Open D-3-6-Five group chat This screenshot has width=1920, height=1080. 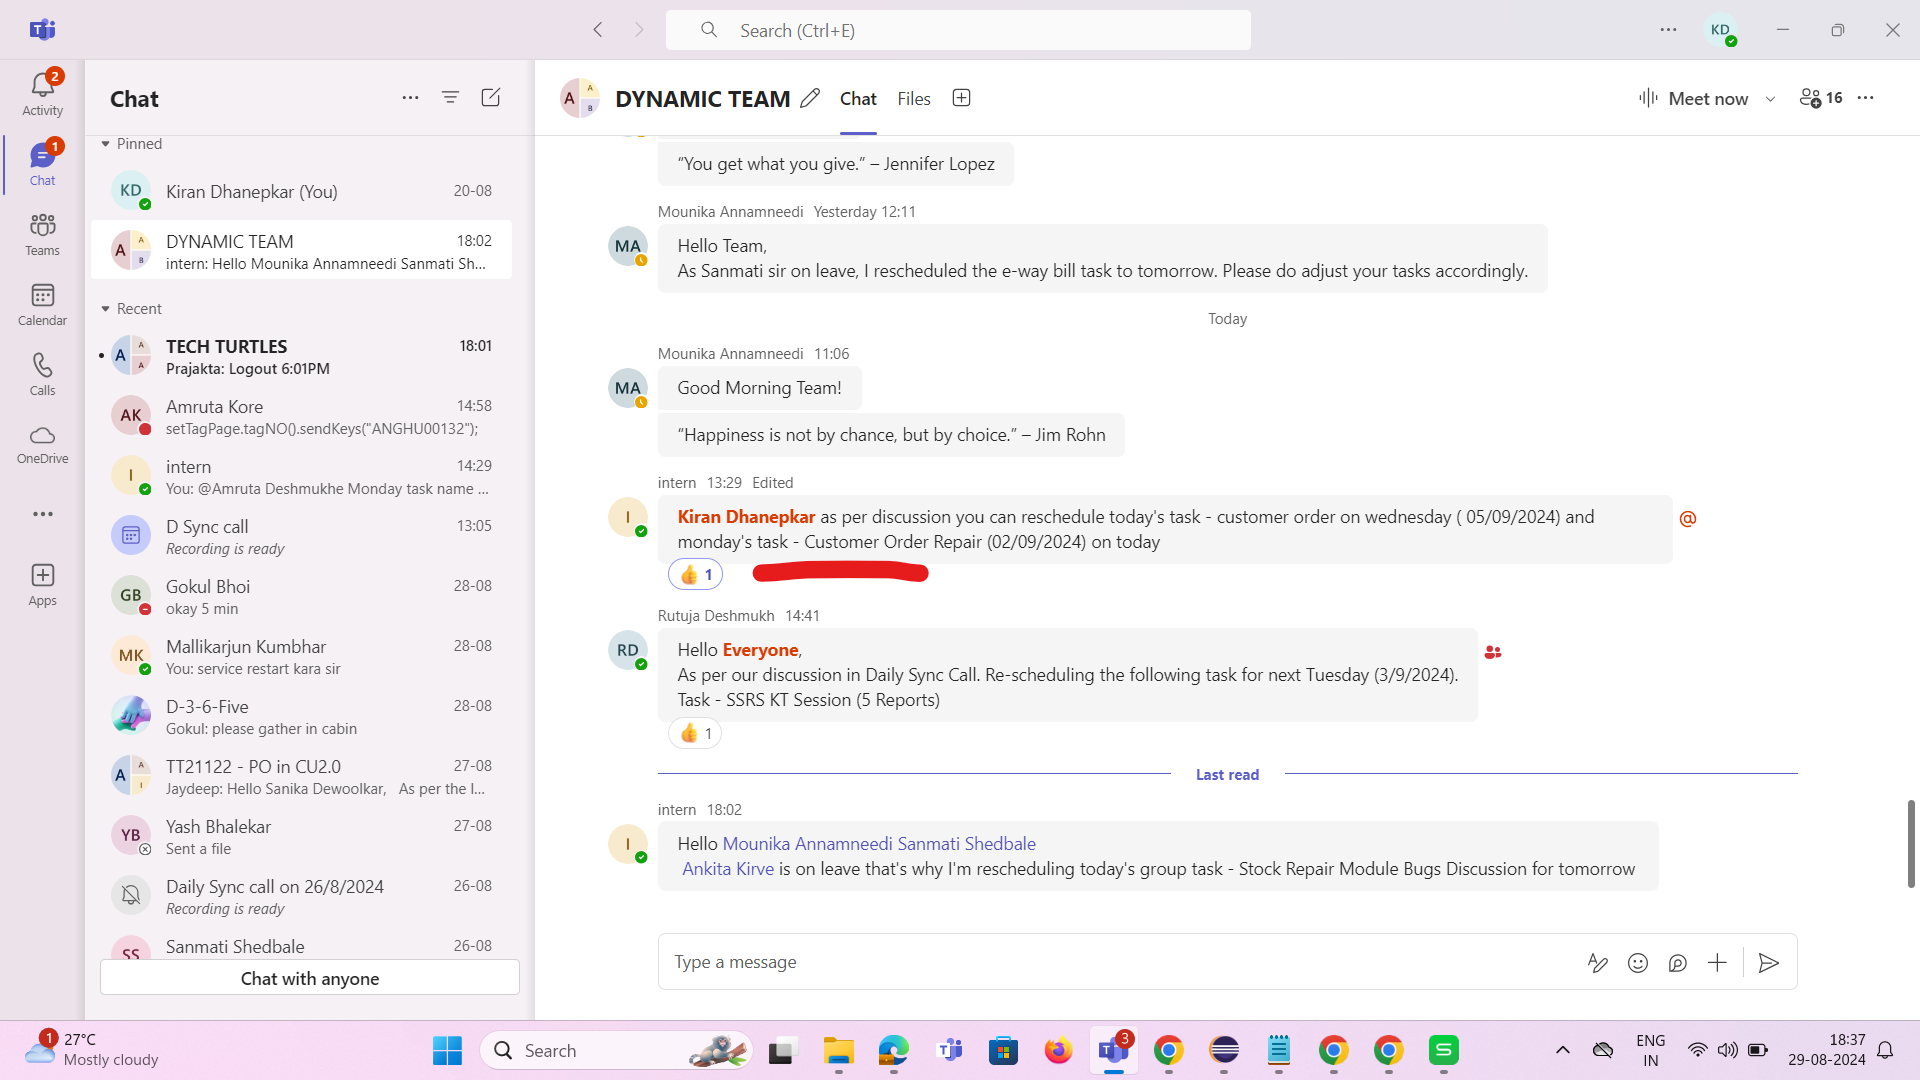pos(301,716)
